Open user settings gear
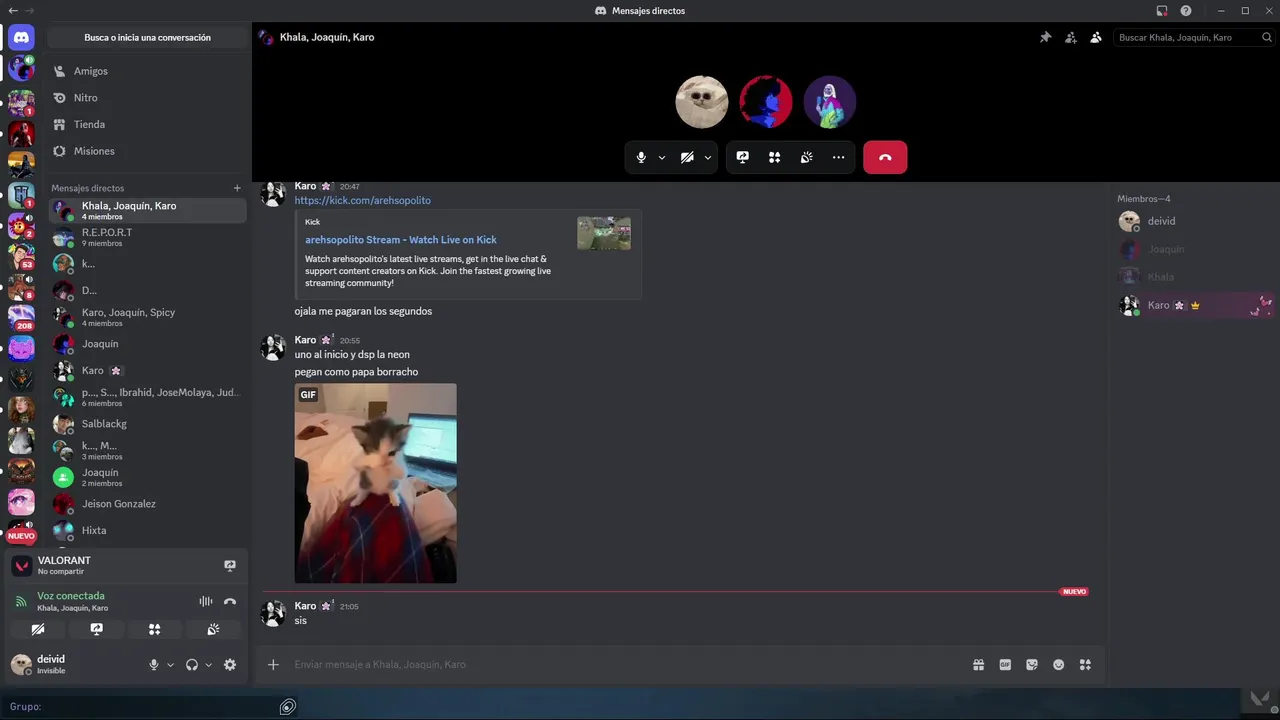The height and width of the screenshot is (720, 1280). (x=230, y=665)
